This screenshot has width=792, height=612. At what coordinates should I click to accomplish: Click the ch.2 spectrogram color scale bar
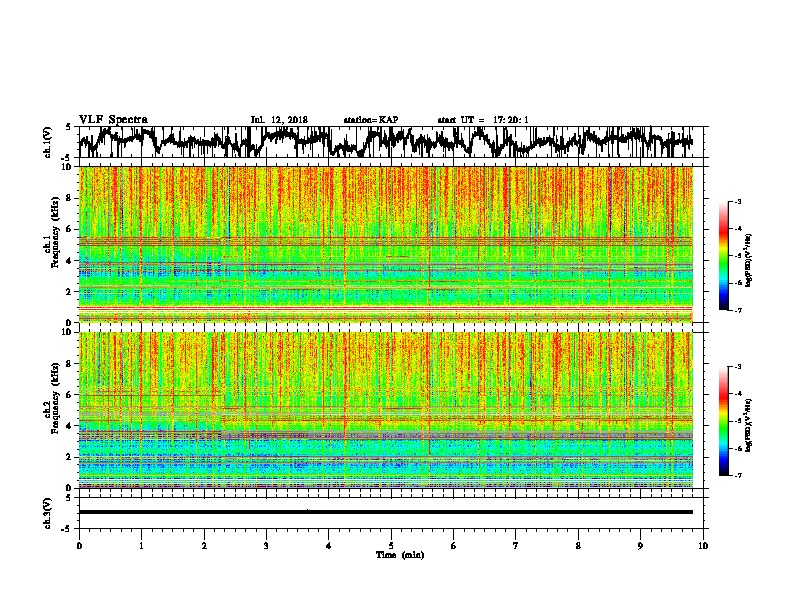tap(723, 421)
